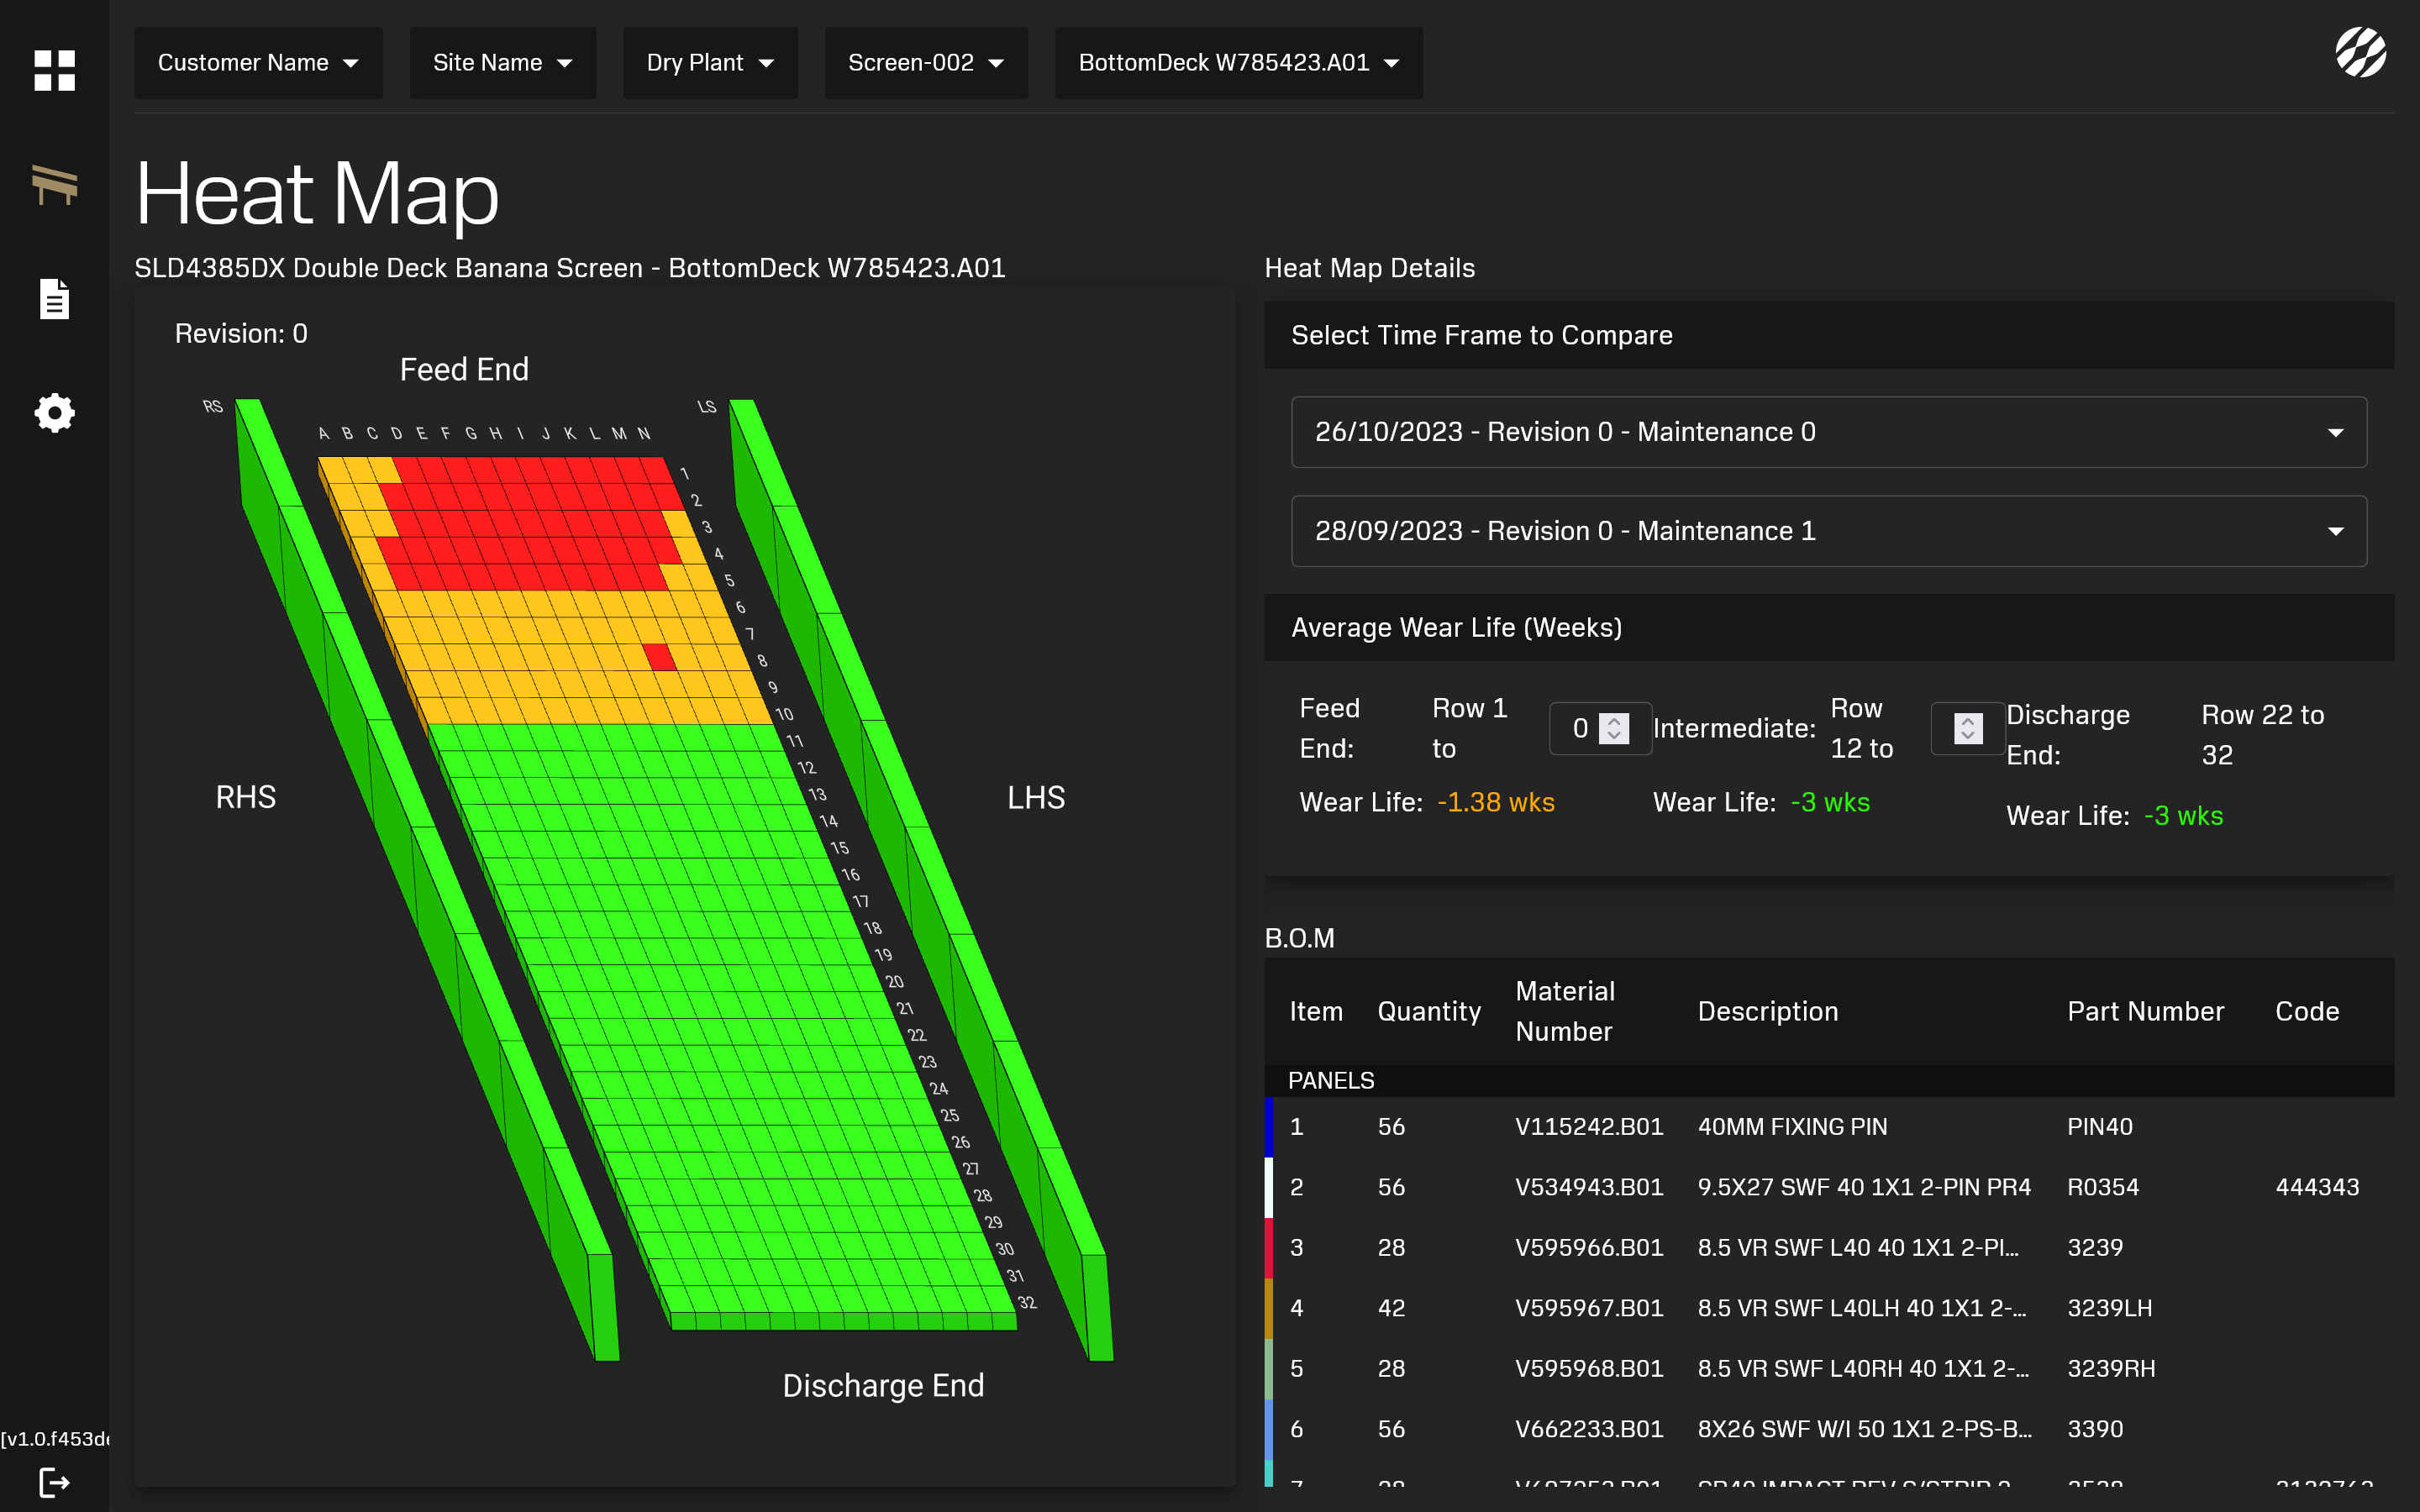Expand the Customer Name dropdown
2420x1512 pixels.
pos(258,63)
